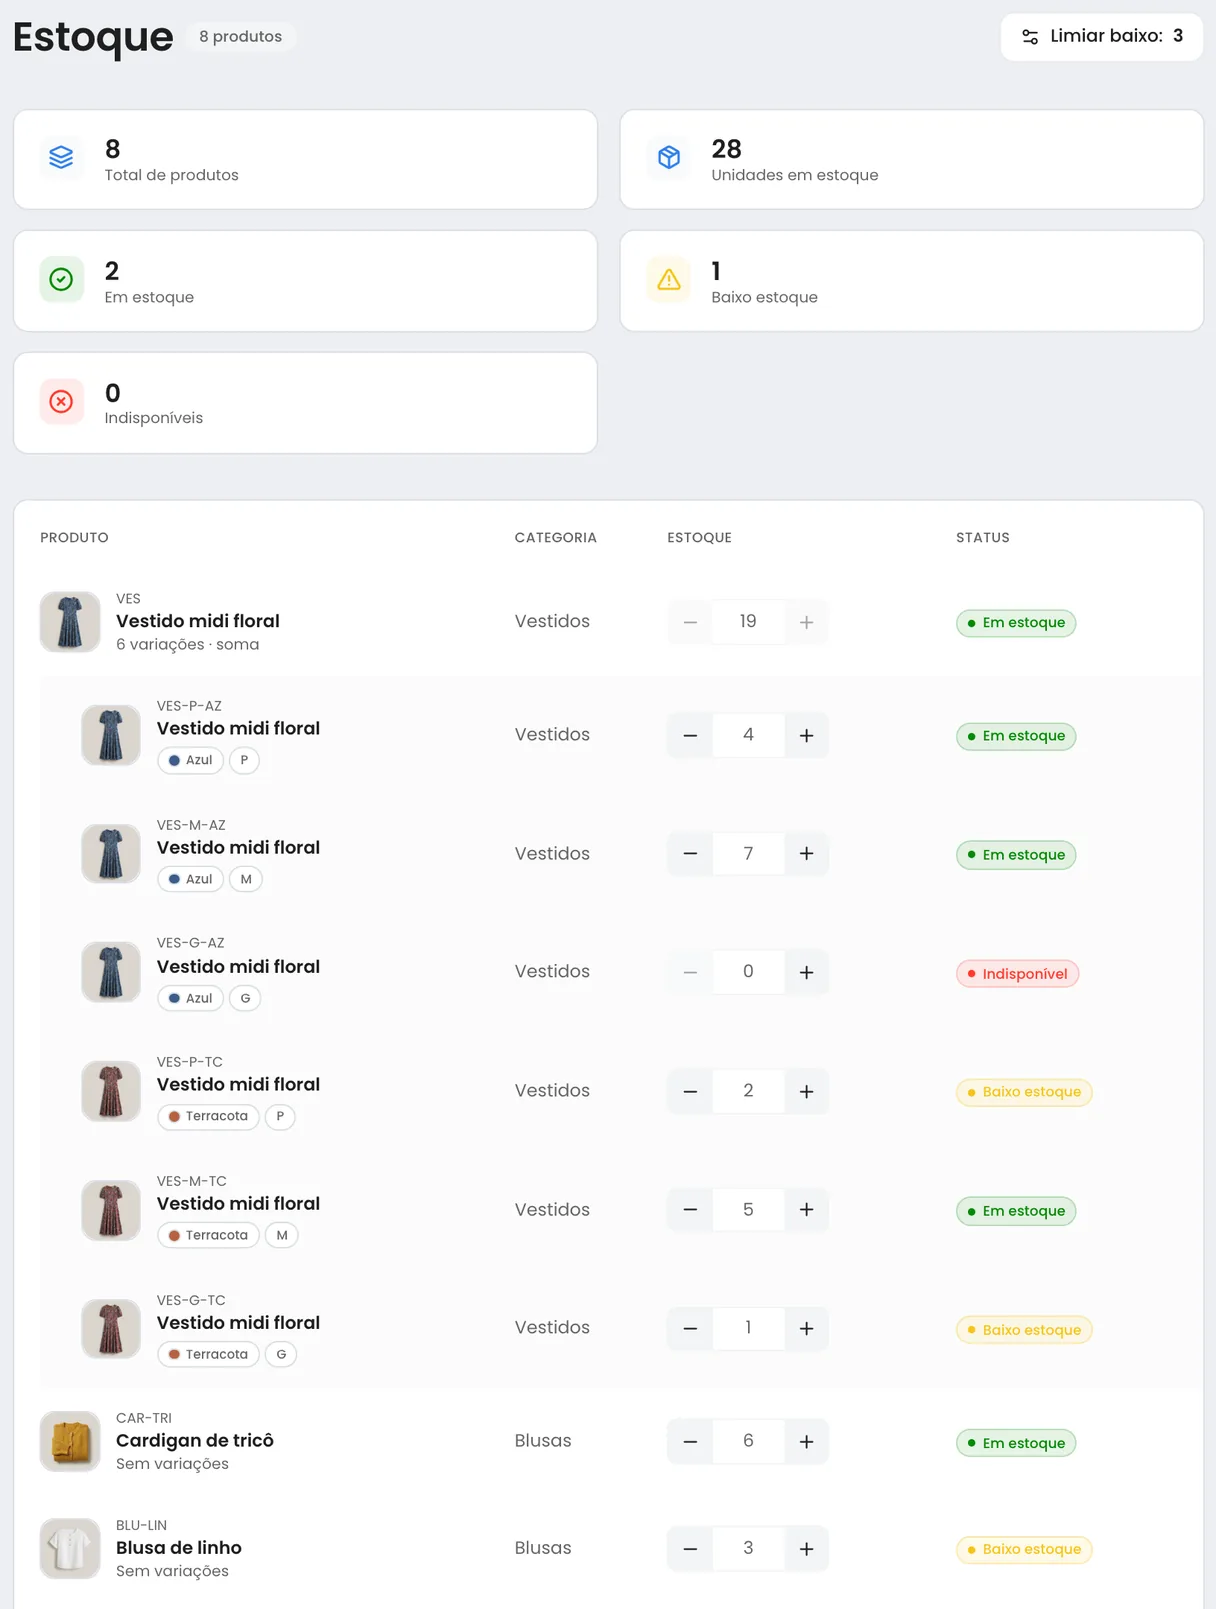The width and height of the screenshot is (1216, 1609).
Task: Click the size M chip on VES-M-AZ
Action: [x=246, y=879]
